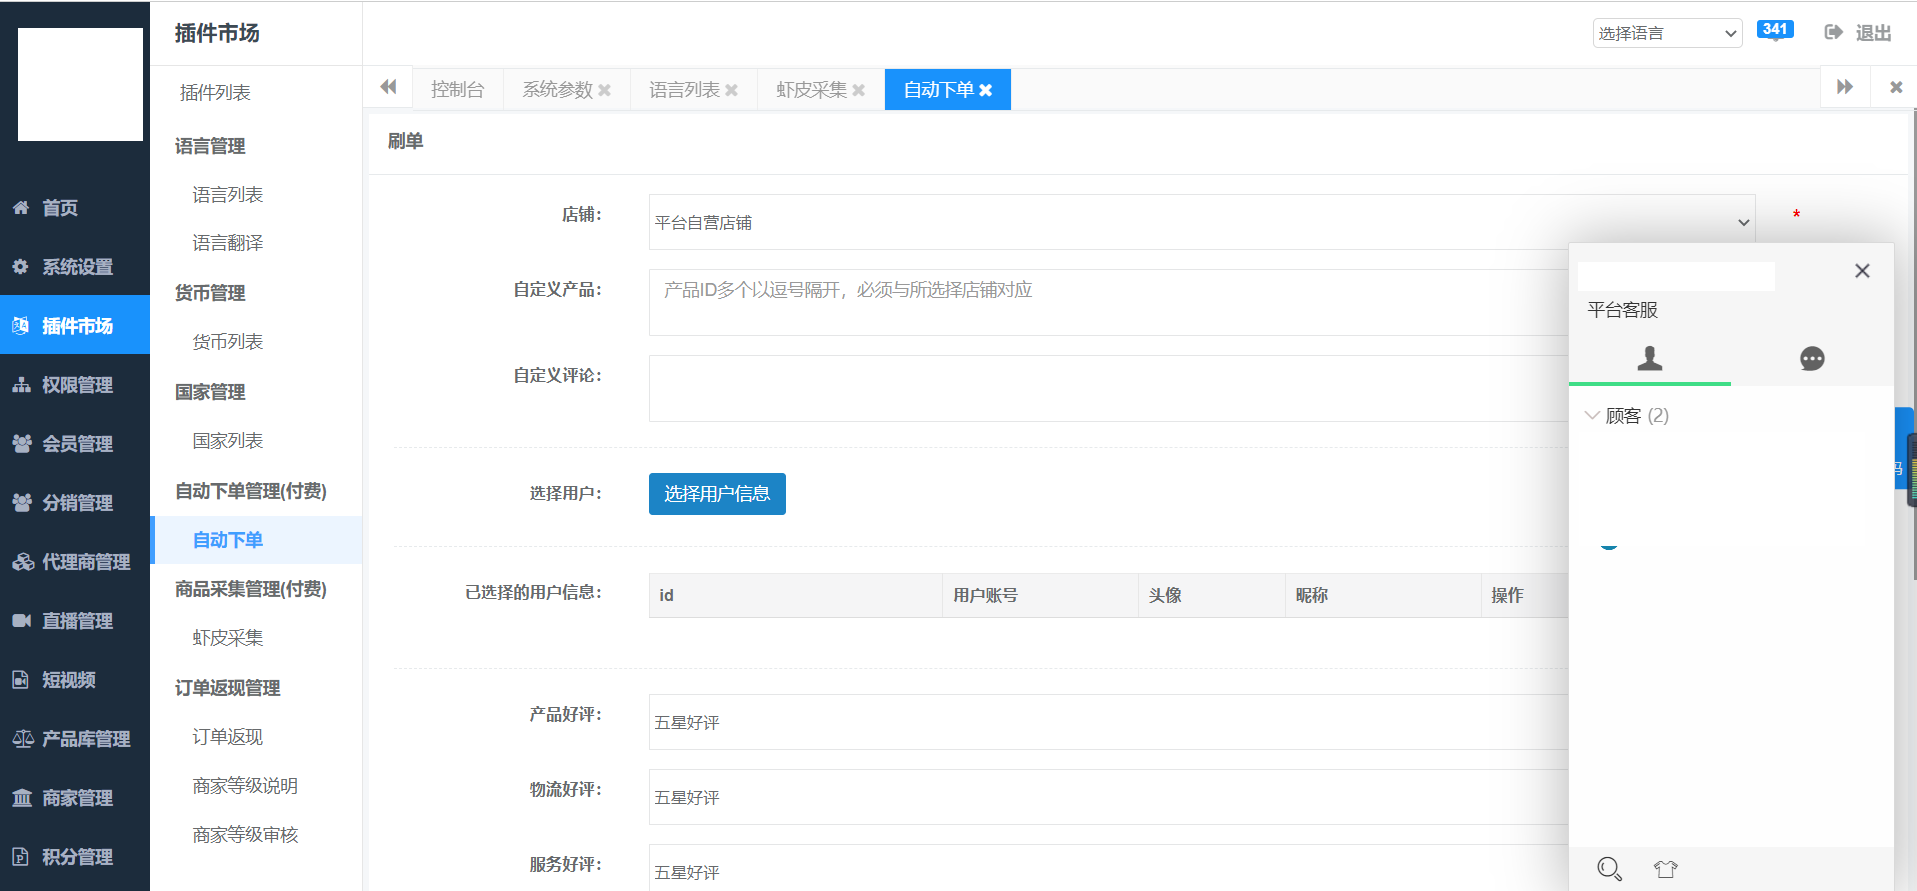Click the page vertical scrollbar
The image size is (1917, 891).
1914,345
